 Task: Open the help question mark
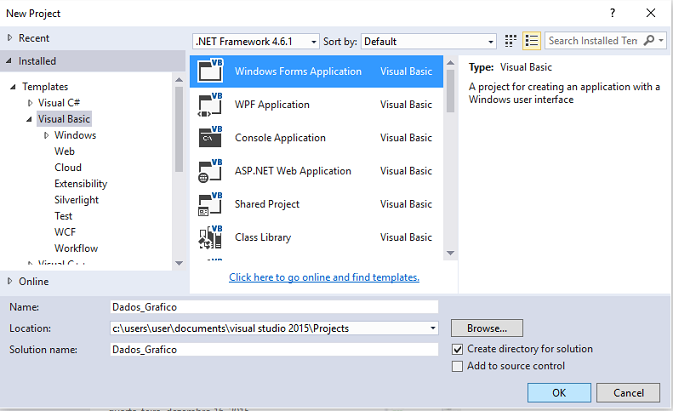tap(612, 13)
